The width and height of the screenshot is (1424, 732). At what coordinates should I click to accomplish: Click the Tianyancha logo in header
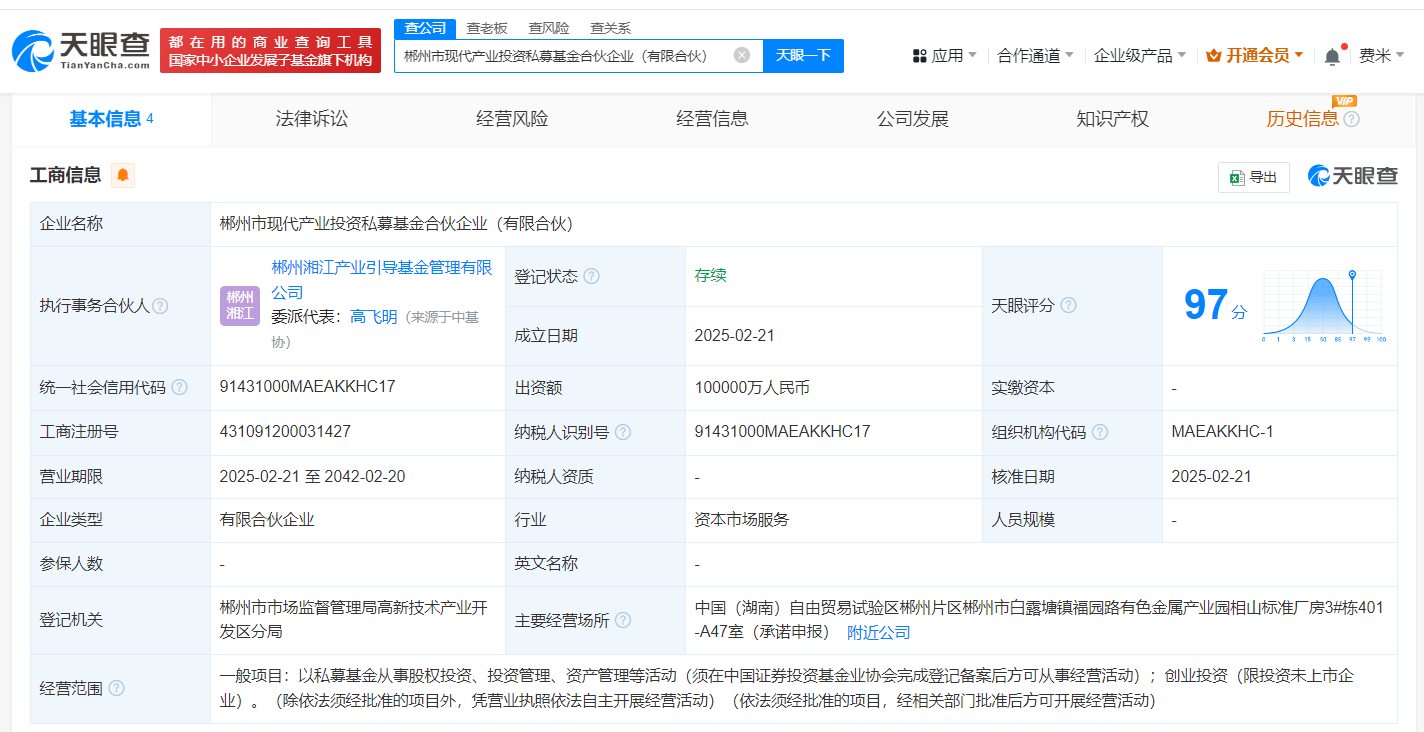tap(81, 50)
